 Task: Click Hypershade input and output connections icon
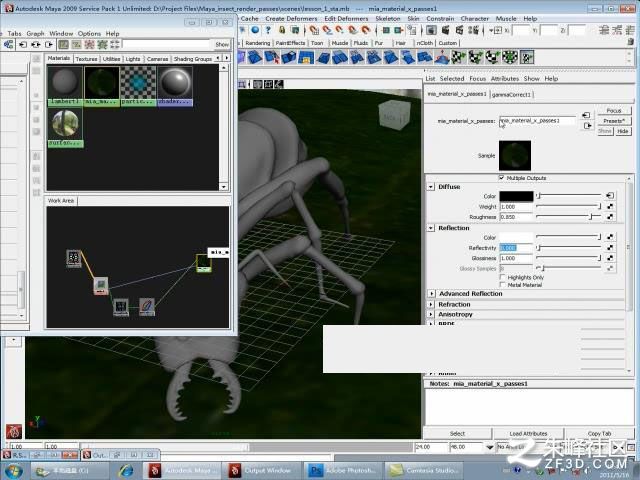(x=36, y=44)
